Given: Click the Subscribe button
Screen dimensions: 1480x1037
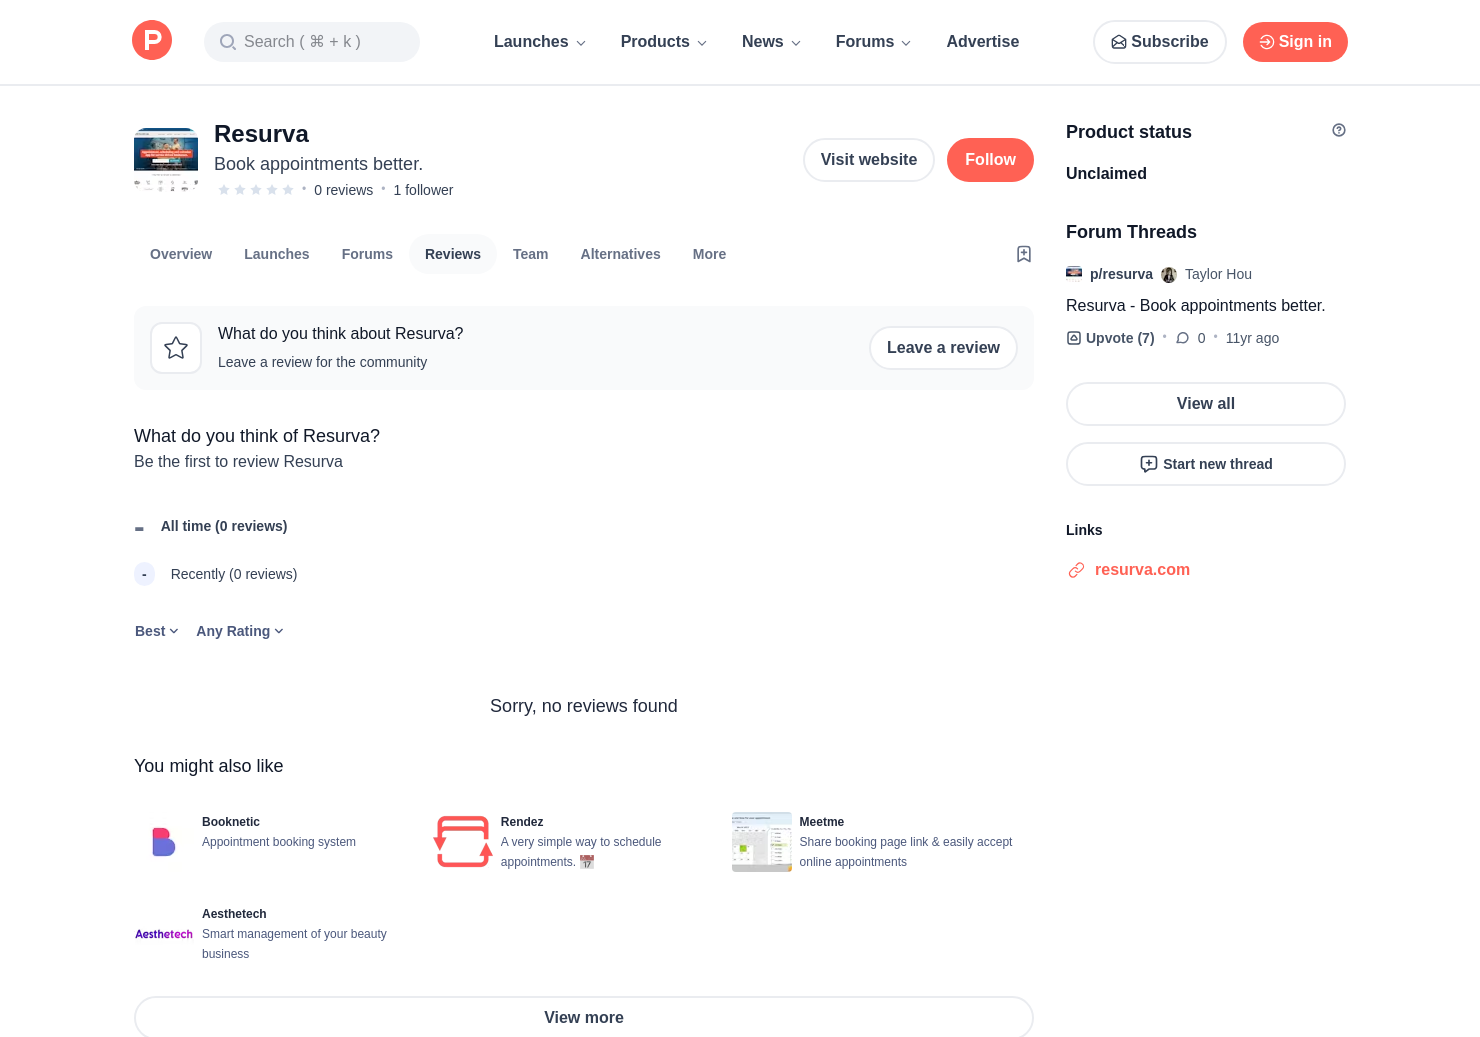Looking at the screenshot, I should point(1160,42).
